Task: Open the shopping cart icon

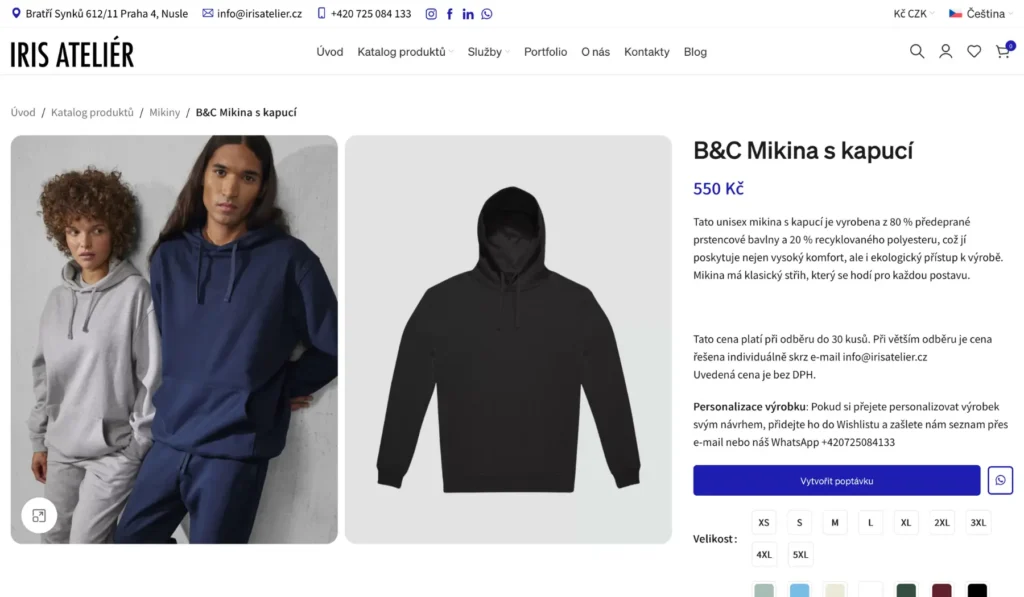Action: 1003,51
